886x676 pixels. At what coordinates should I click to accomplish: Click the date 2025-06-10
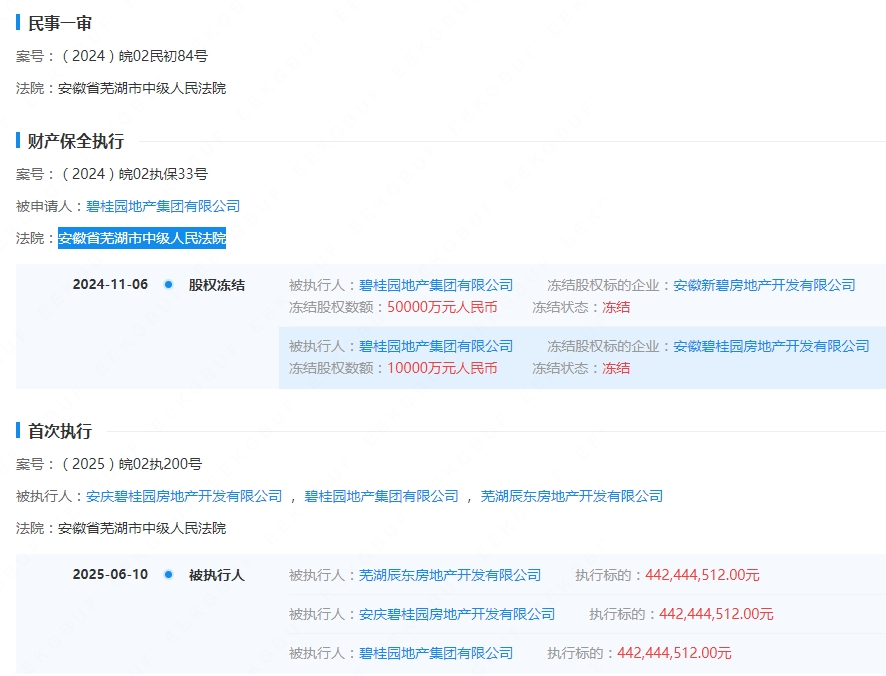110,574
